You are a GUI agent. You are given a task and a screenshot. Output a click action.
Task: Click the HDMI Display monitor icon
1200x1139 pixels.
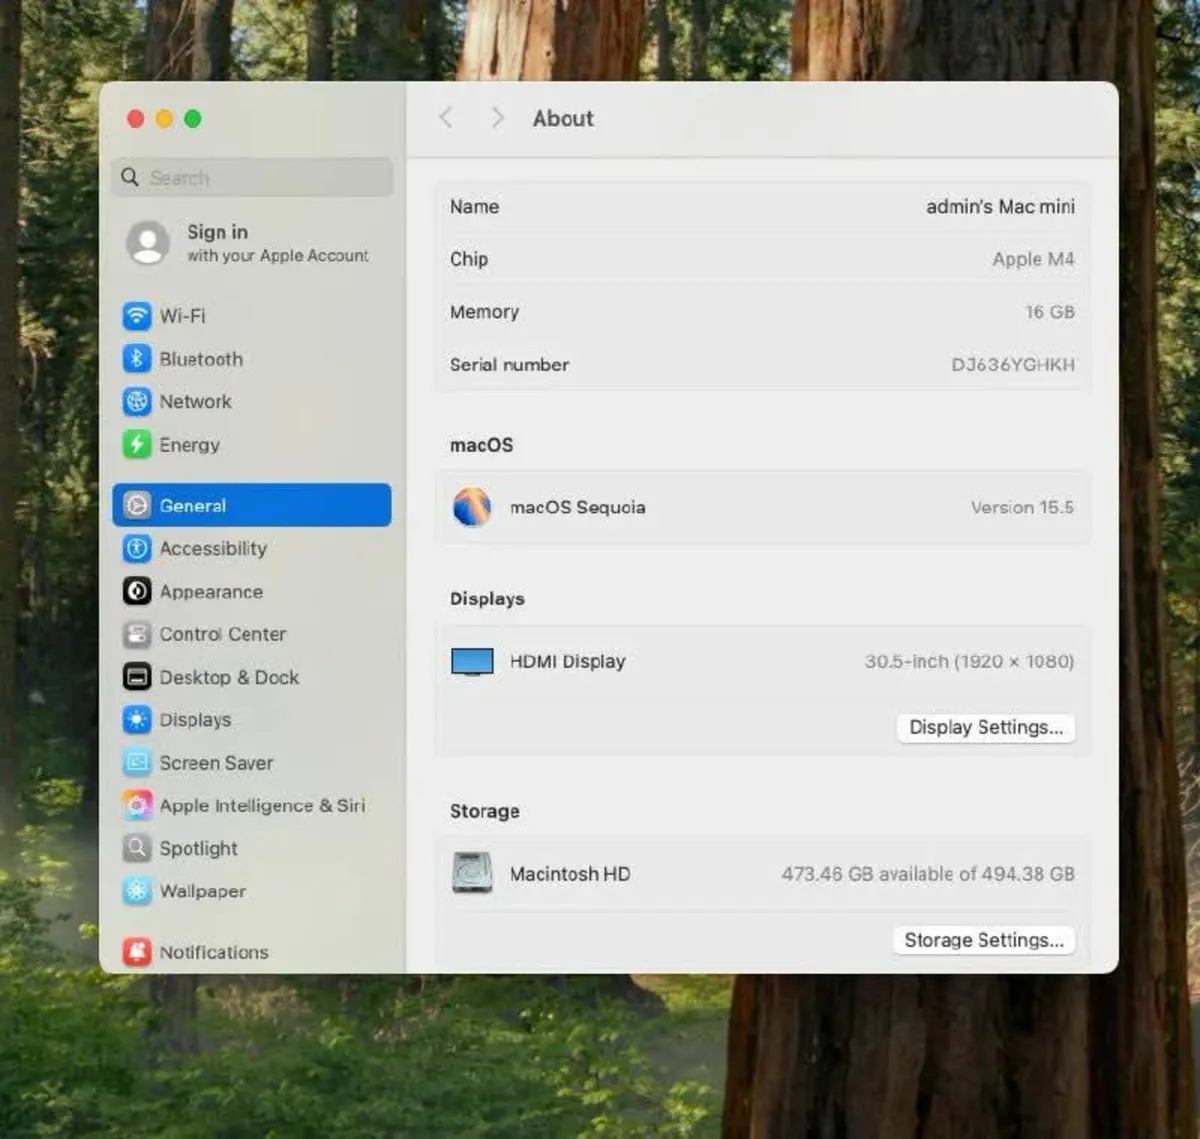point(472,662)
